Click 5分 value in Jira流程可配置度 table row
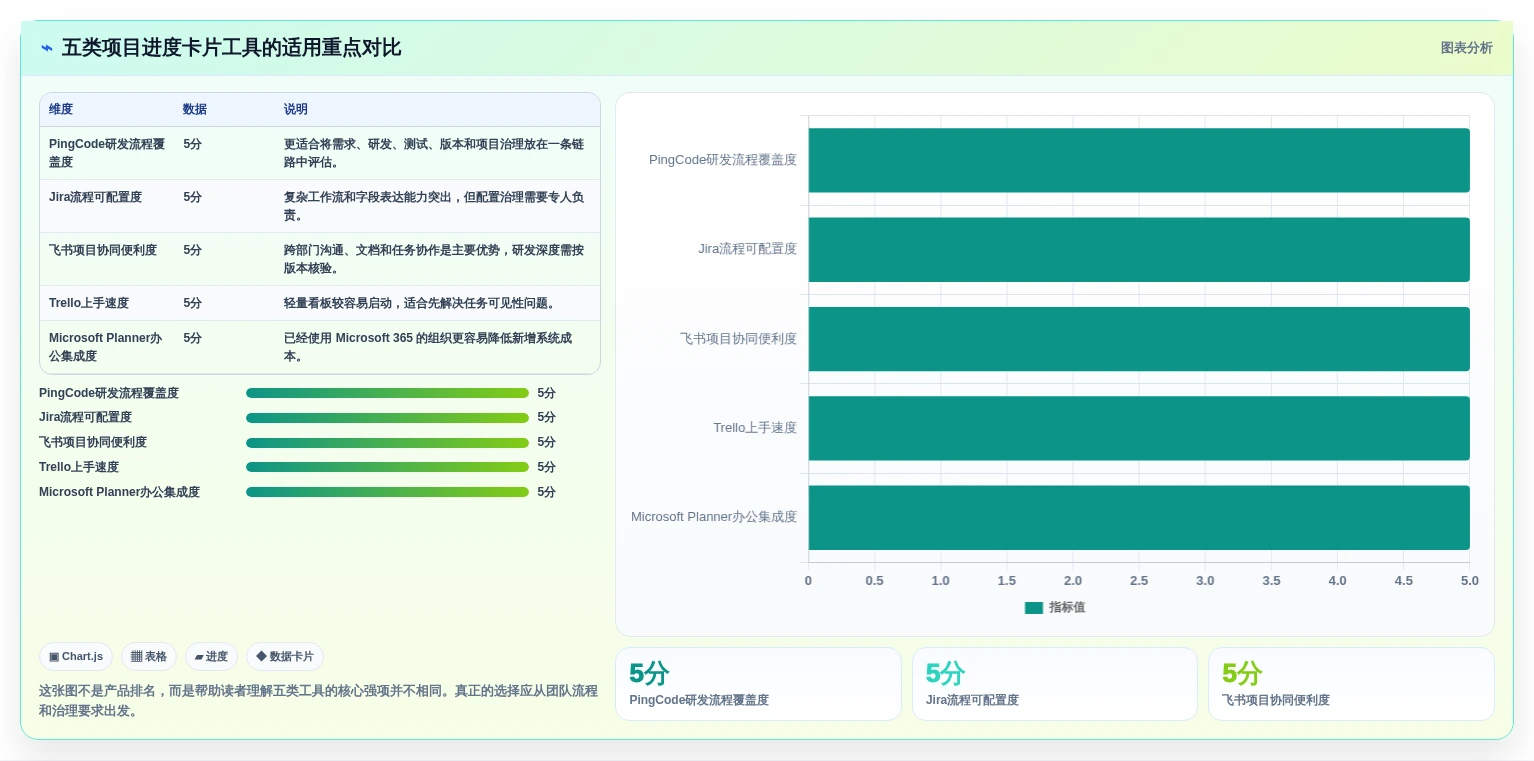This screenshot has height=761, width=1534. coord(192,197)
